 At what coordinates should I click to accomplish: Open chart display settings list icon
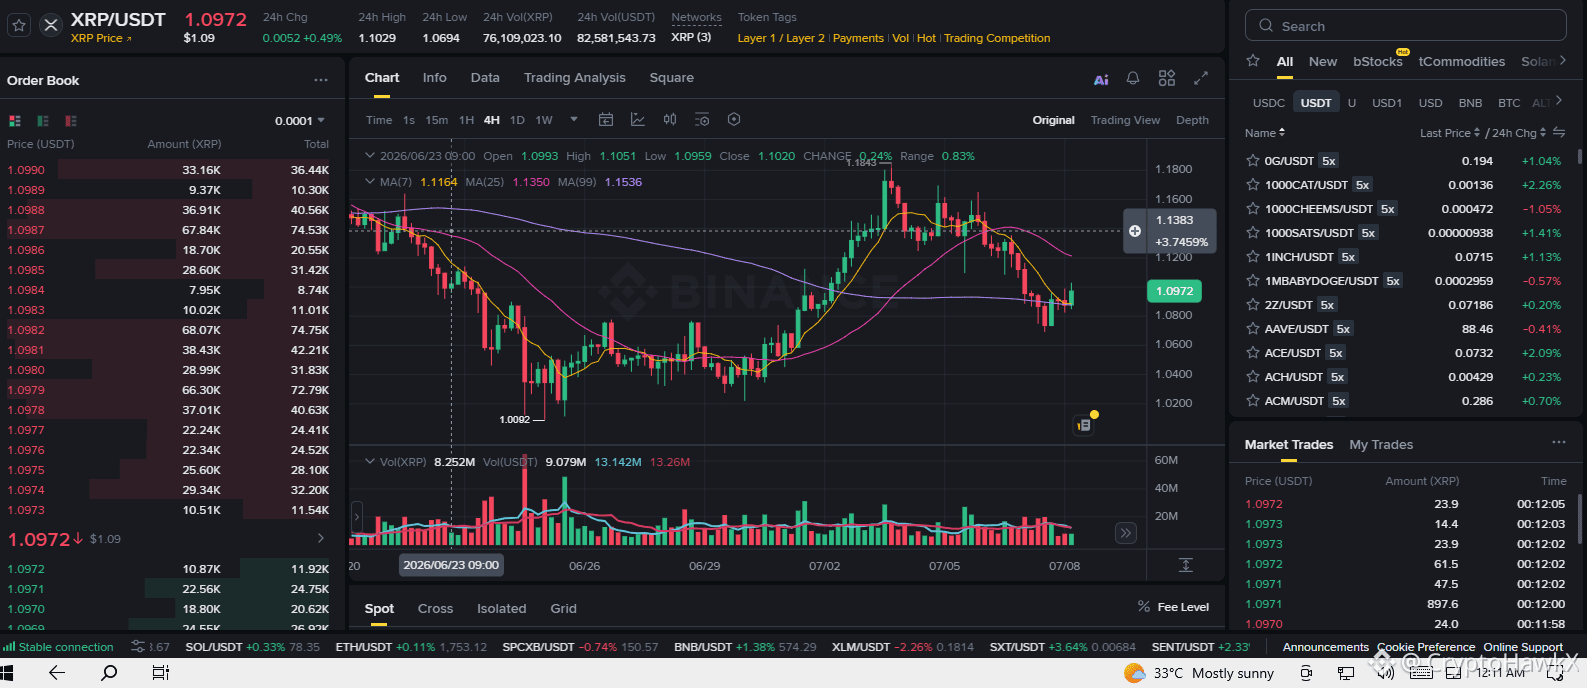click(702, 120)
